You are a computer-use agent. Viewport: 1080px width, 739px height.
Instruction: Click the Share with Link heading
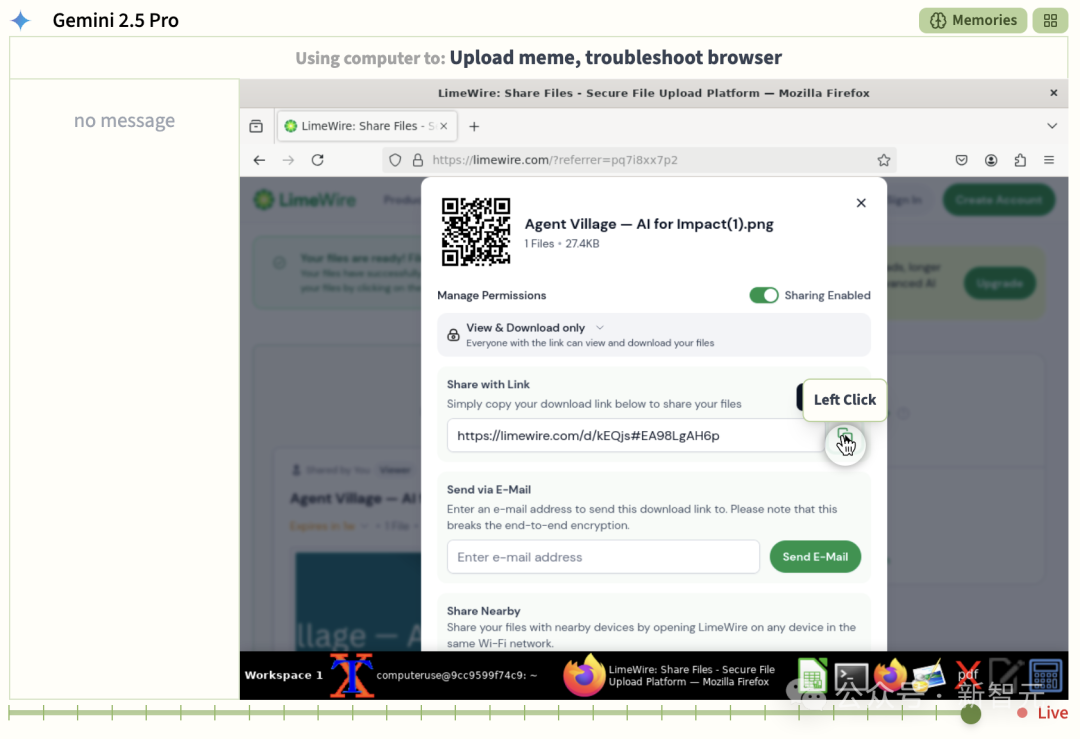click(488, 384)
